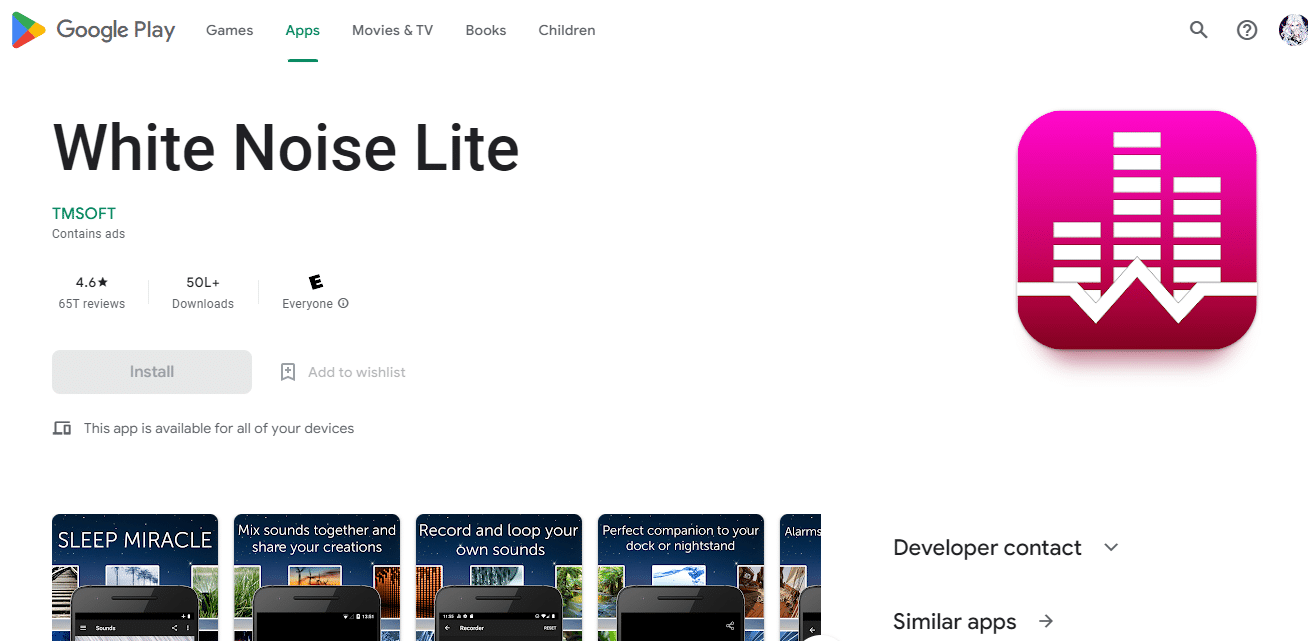Viewport: 1308px width, 641px height.
Task: Click the Similar apps heading
Action: tap(954, 621)
